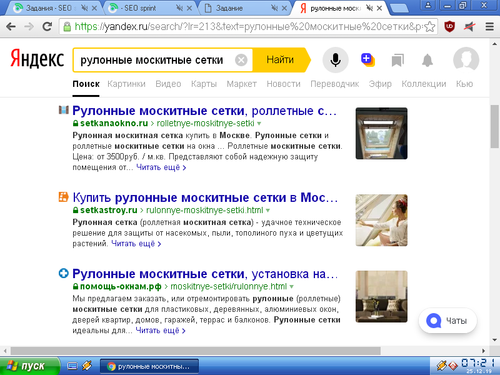500x375 pixels.
Task: Click Читать ещё under setkanaokno.ru snippet
Action: [x=161, y=167]
